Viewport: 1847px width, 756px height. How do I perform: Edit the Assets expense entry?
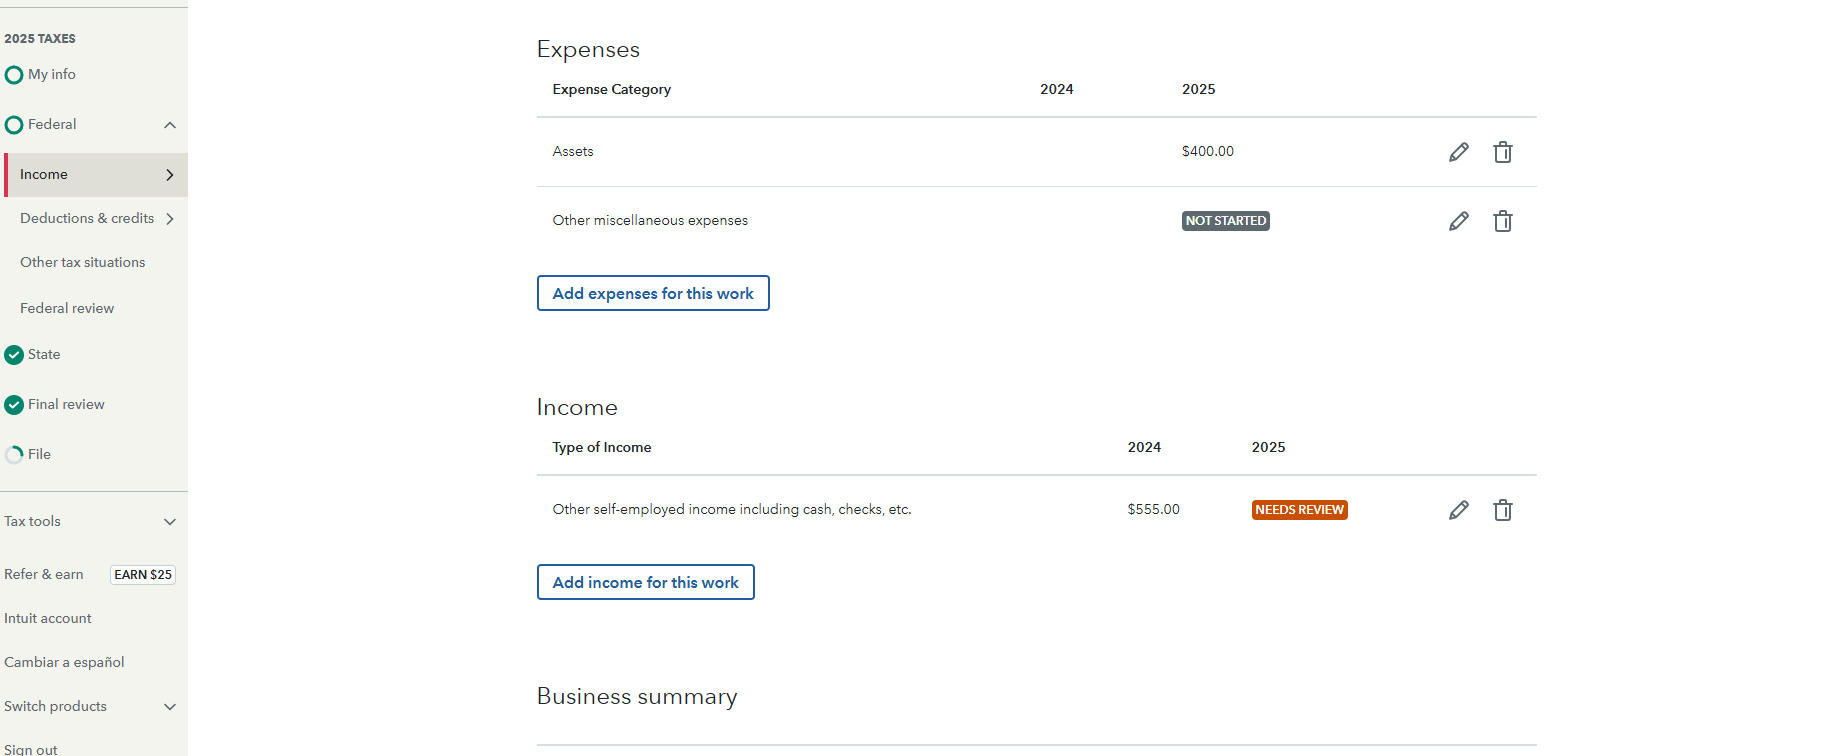(x=1459, y=152)
